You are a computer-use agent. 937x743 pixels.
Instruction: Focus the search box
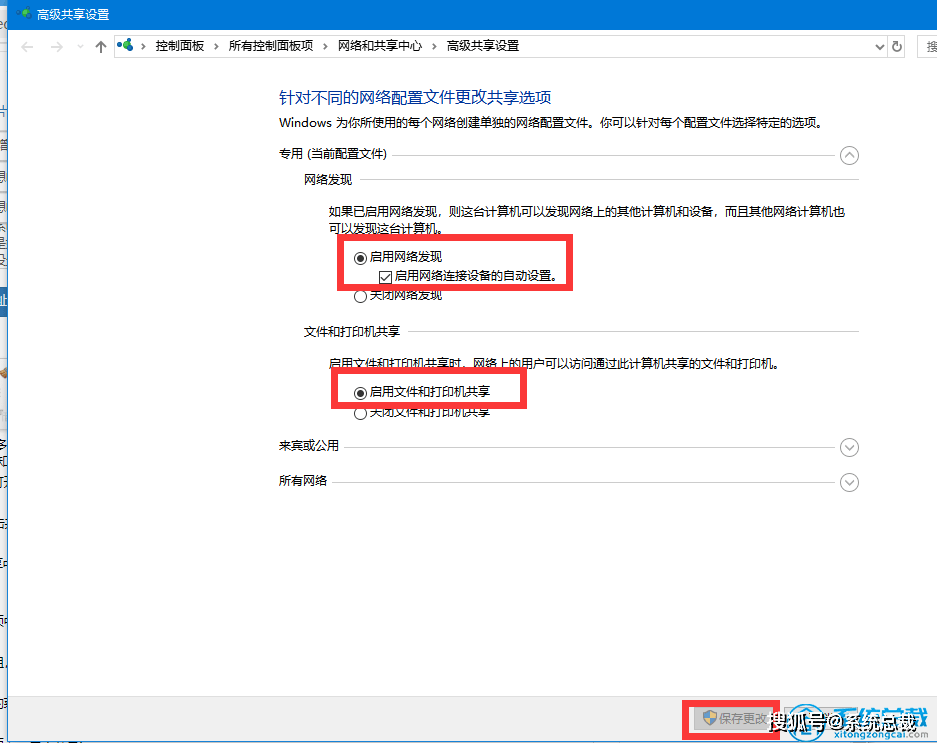(x=927, y=47)
